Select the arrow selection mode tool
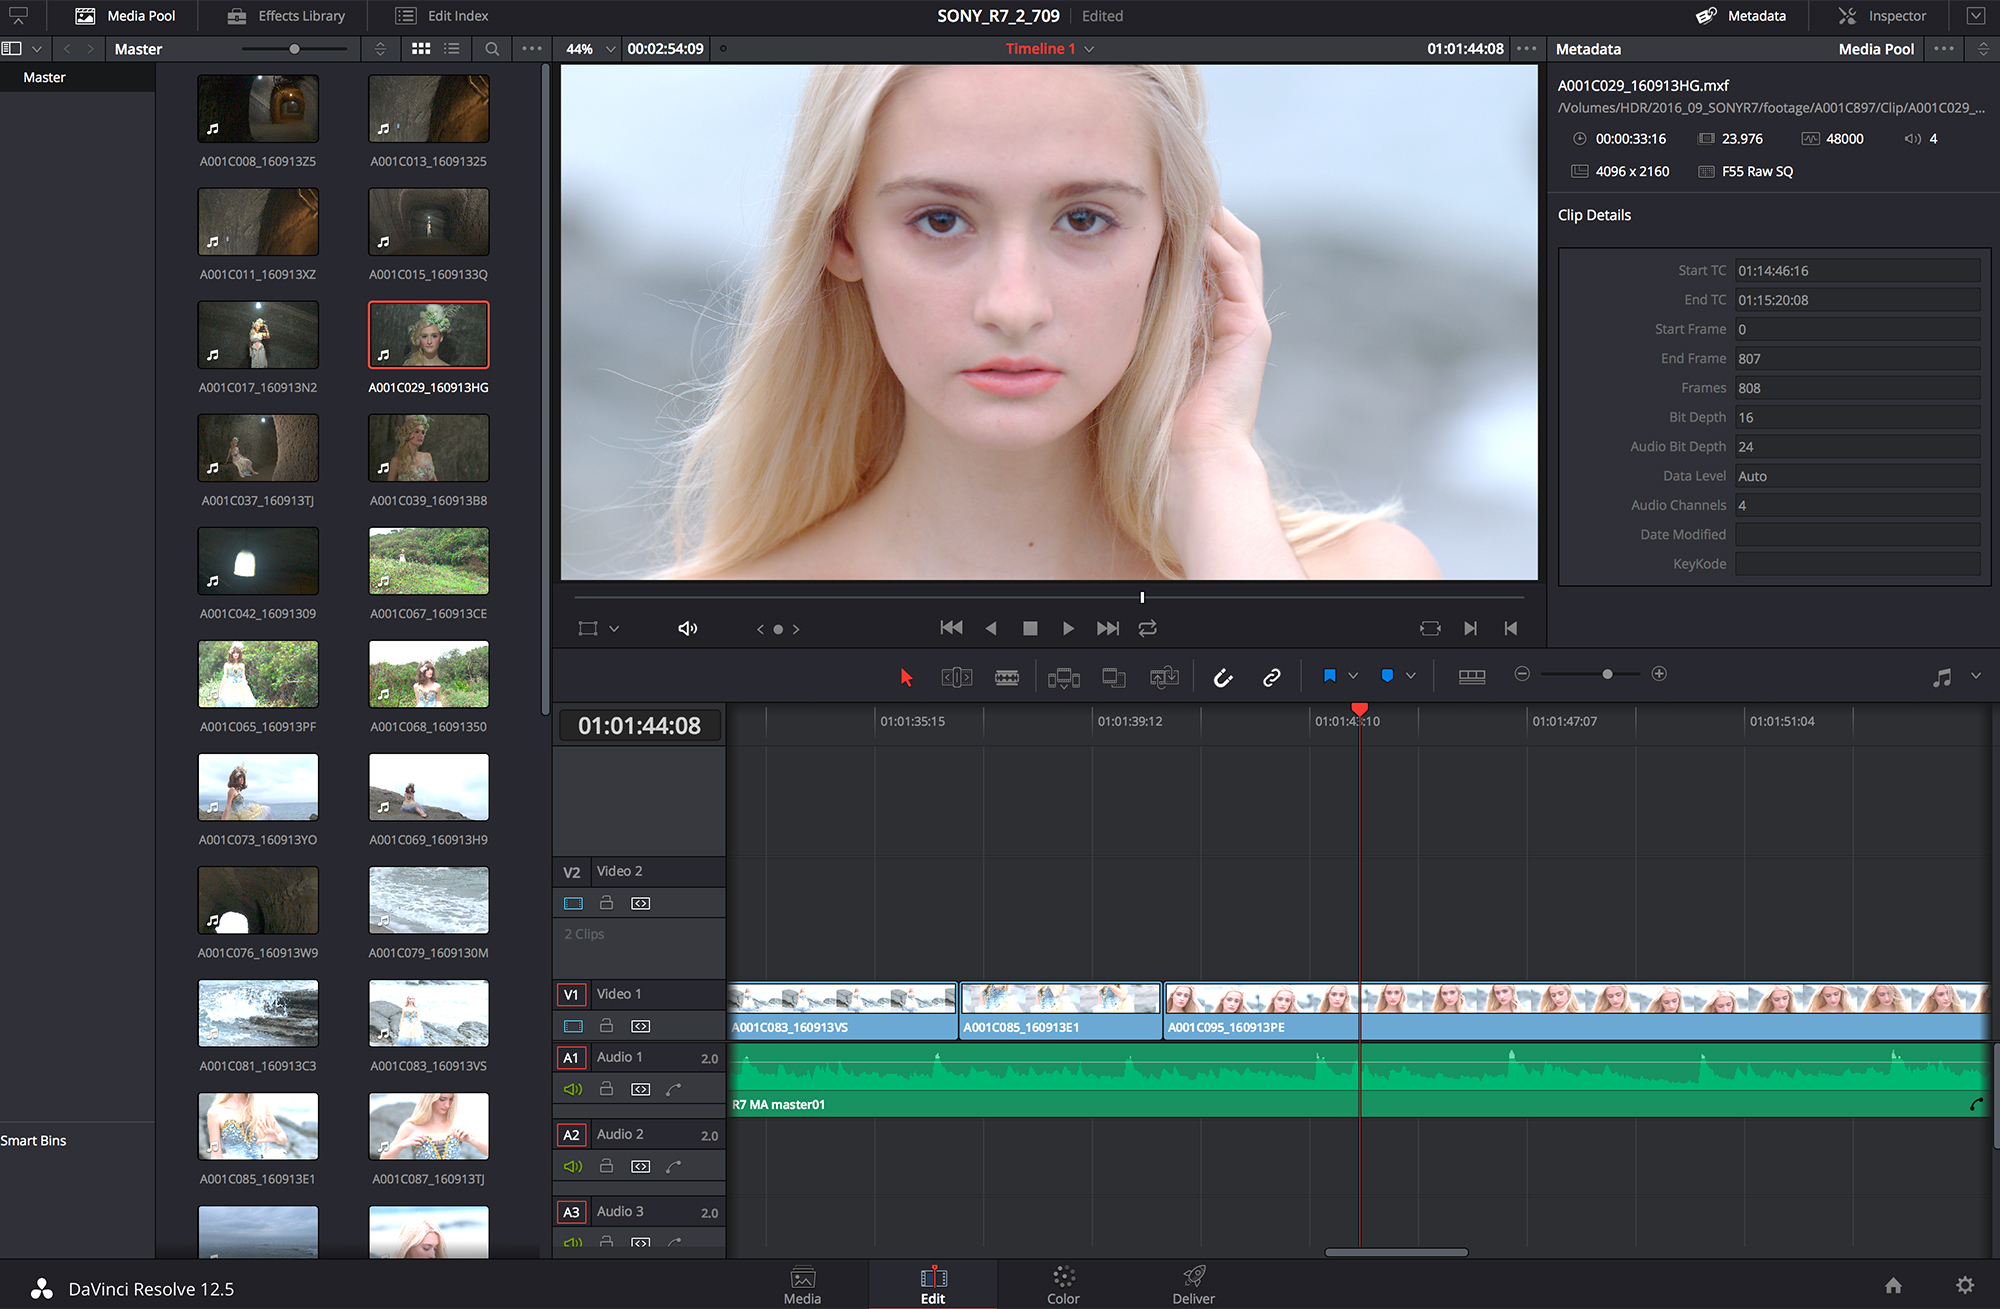2000x1309 pixels. (x=906, y=677)
